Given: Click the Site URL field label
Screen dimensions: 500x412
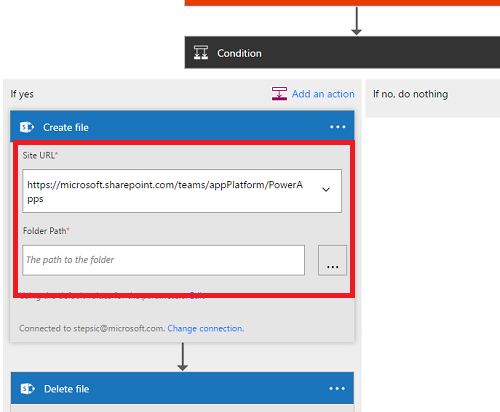Looking at the screenshot, I should [x=40, y=155].
